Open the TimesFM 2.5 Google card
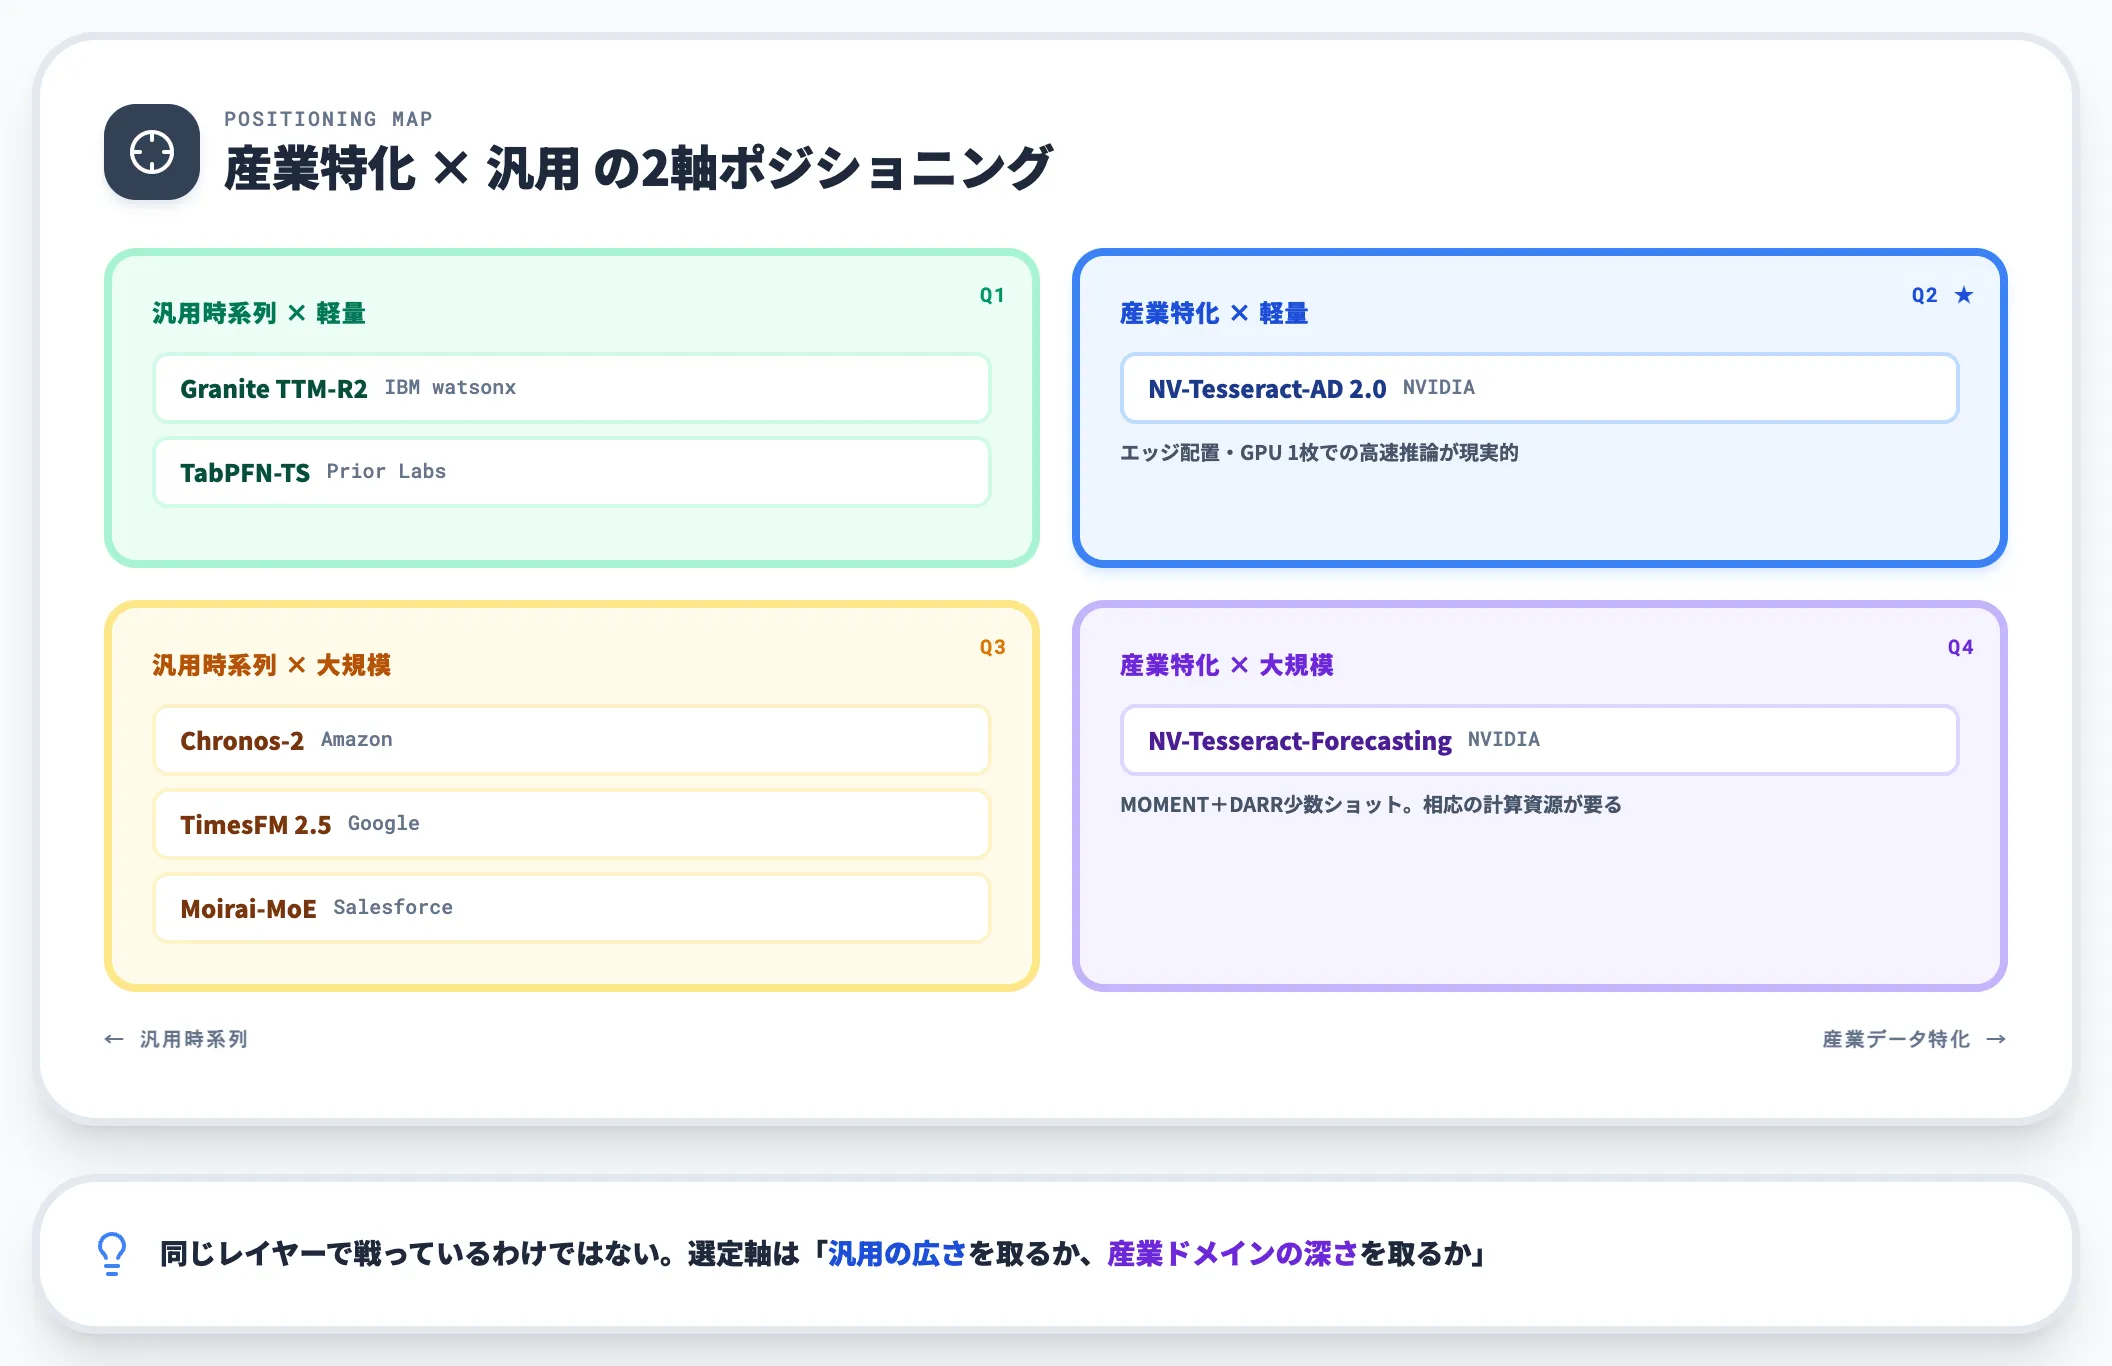Viewport: 2112px width, 1366px height. click(x=572, y=824)
